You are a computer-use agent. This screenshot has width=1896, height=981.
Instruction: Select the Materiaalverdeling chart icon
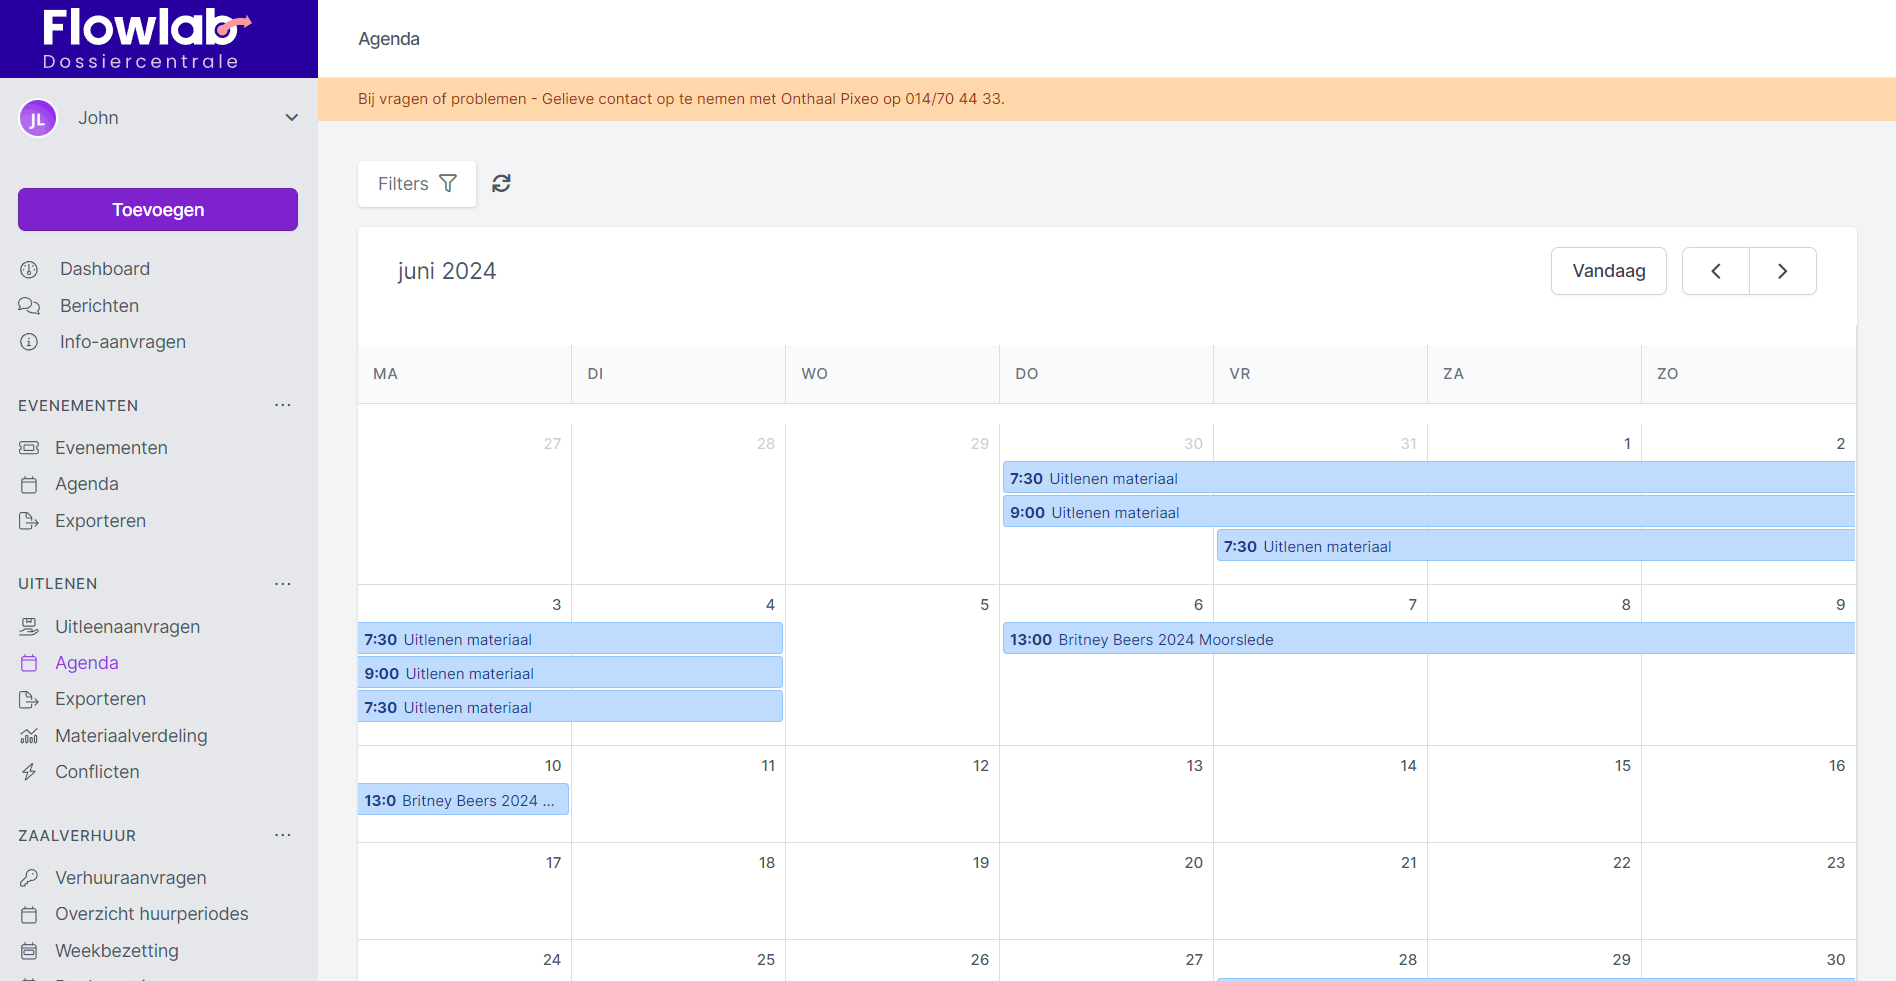(x=29, y=736)
